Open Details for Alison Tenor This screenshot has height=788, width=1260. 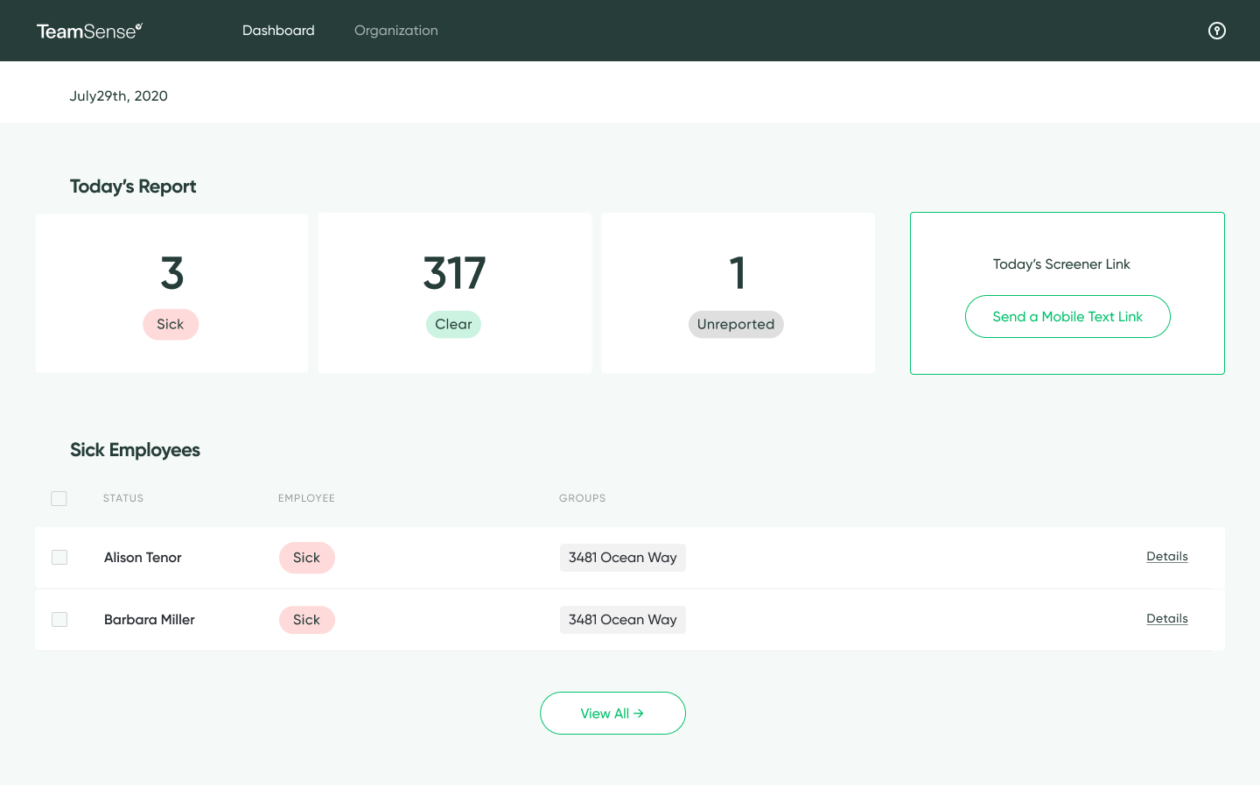(x=1167, y=557)
